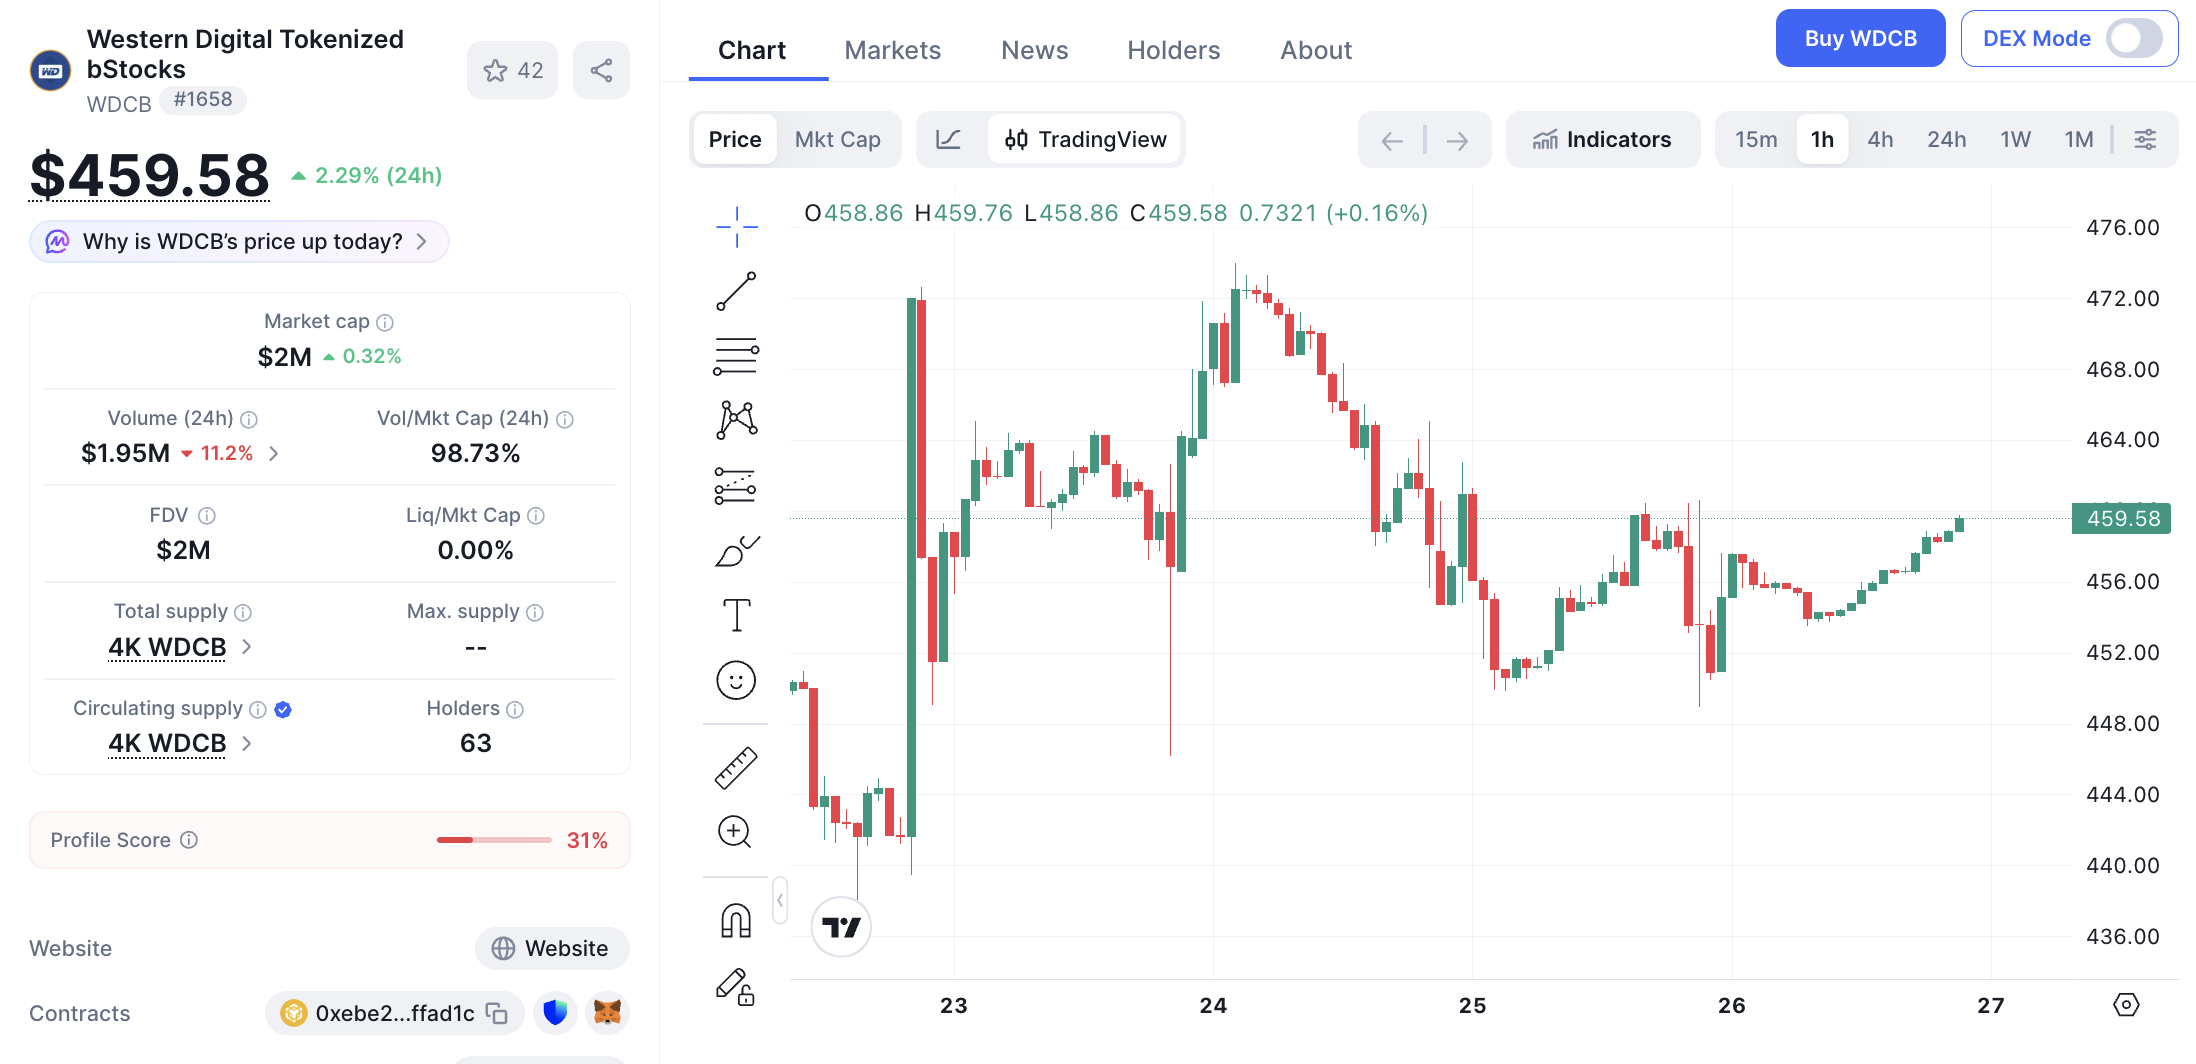
Task: Select the 4h timeframe
Action: click(x=1880, y=139)
